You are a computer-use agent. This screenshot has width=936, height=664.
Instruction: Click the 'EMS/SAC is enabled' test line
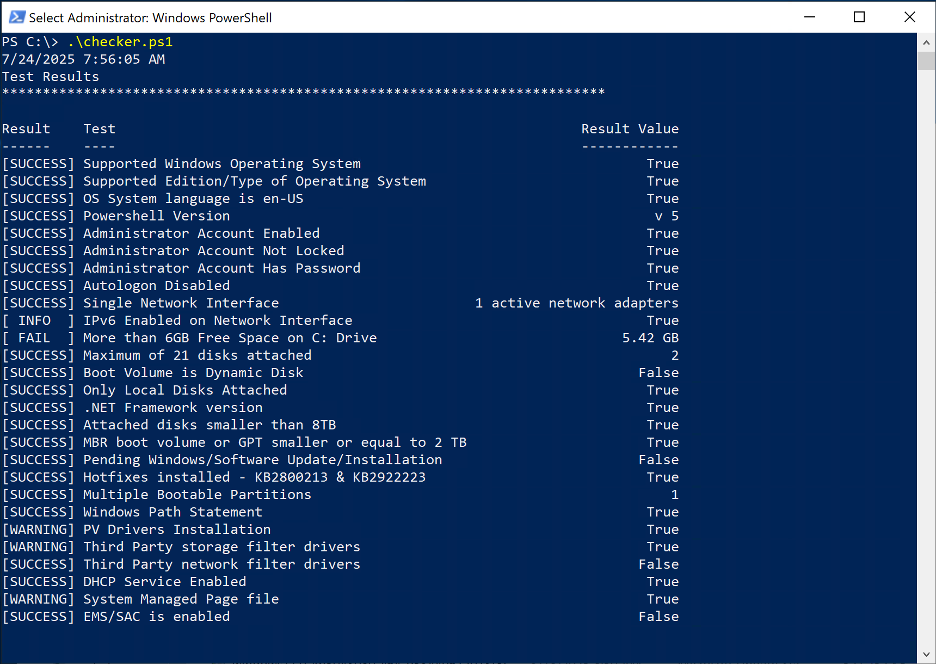tap(156, 617)
